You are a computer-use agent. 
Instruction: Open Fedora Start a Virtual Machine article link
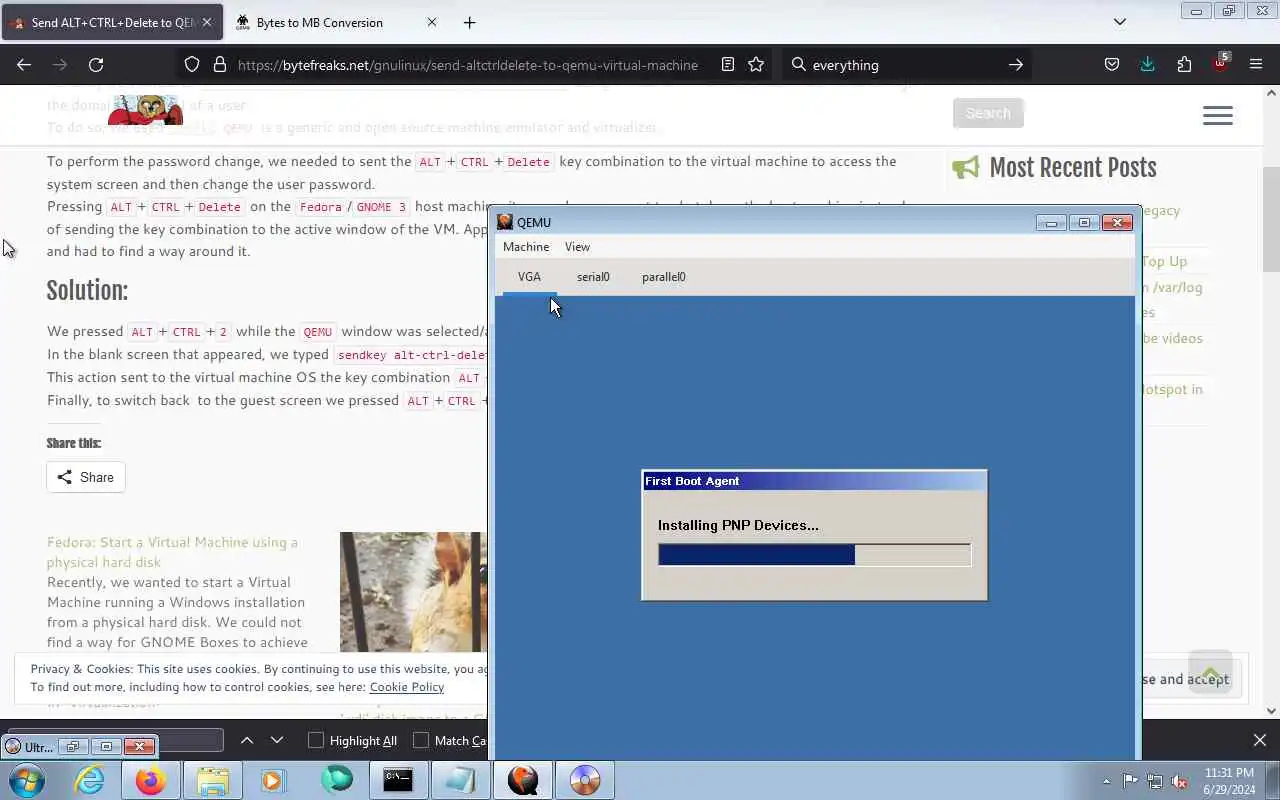172,552
